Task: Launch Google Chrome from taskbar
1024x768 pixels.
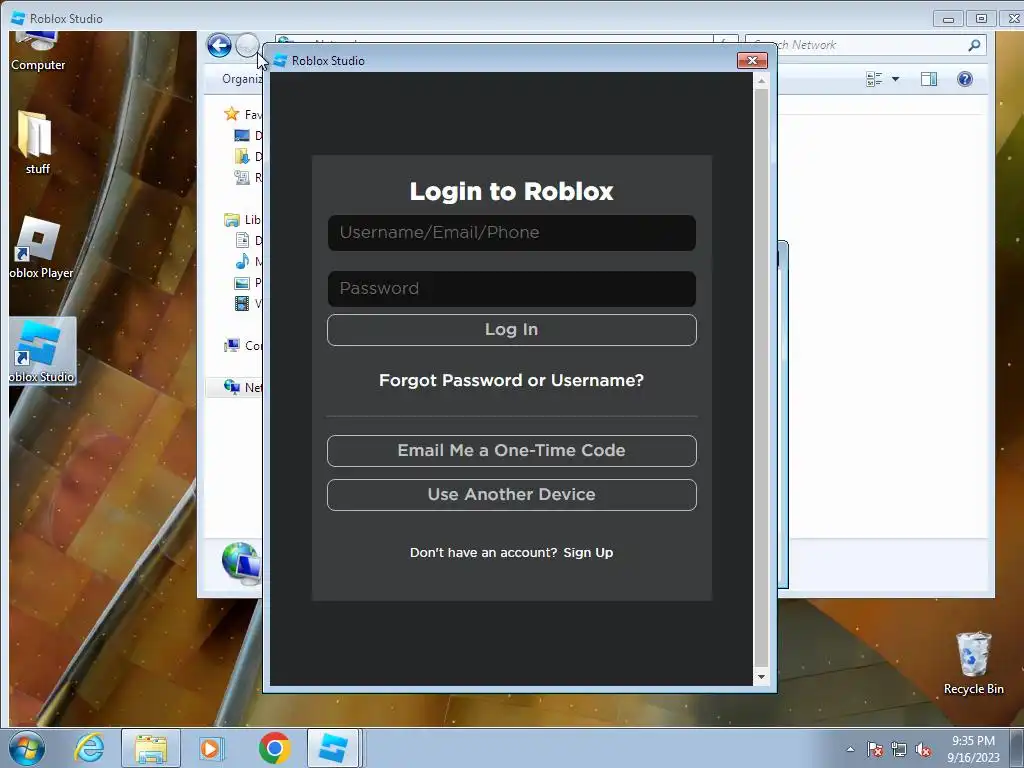Action: click(274, 748)
